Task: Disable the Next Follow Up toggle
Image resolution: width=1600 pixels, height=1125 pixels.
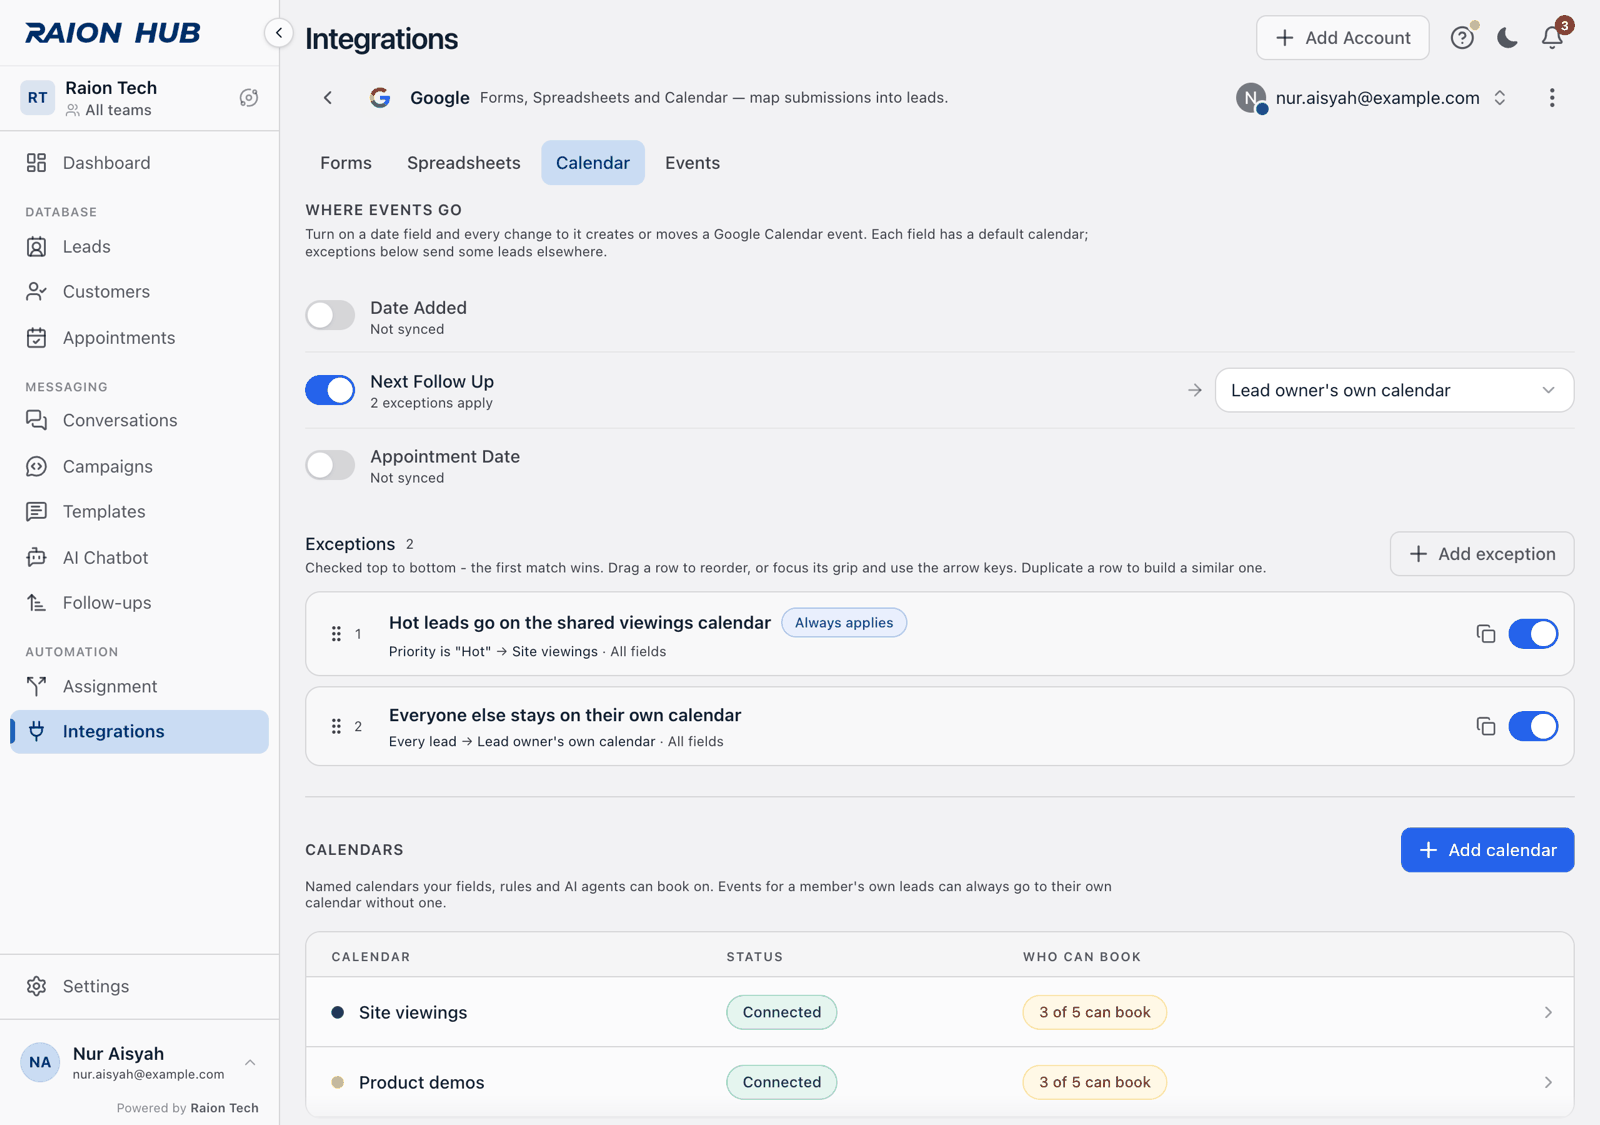Action: [x=330, y=390]
